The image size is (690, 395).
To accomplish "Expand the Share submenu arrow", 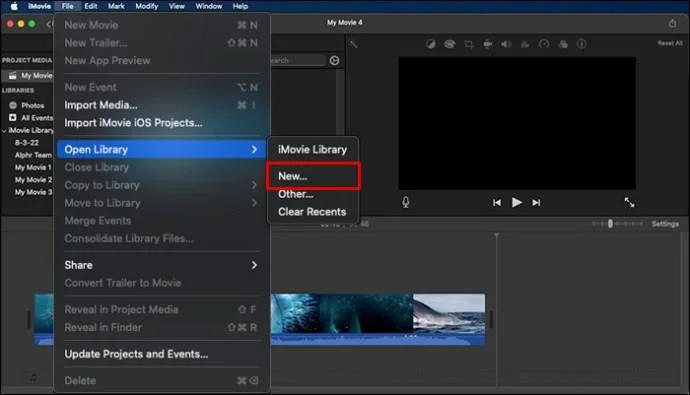I will [254, 265].
